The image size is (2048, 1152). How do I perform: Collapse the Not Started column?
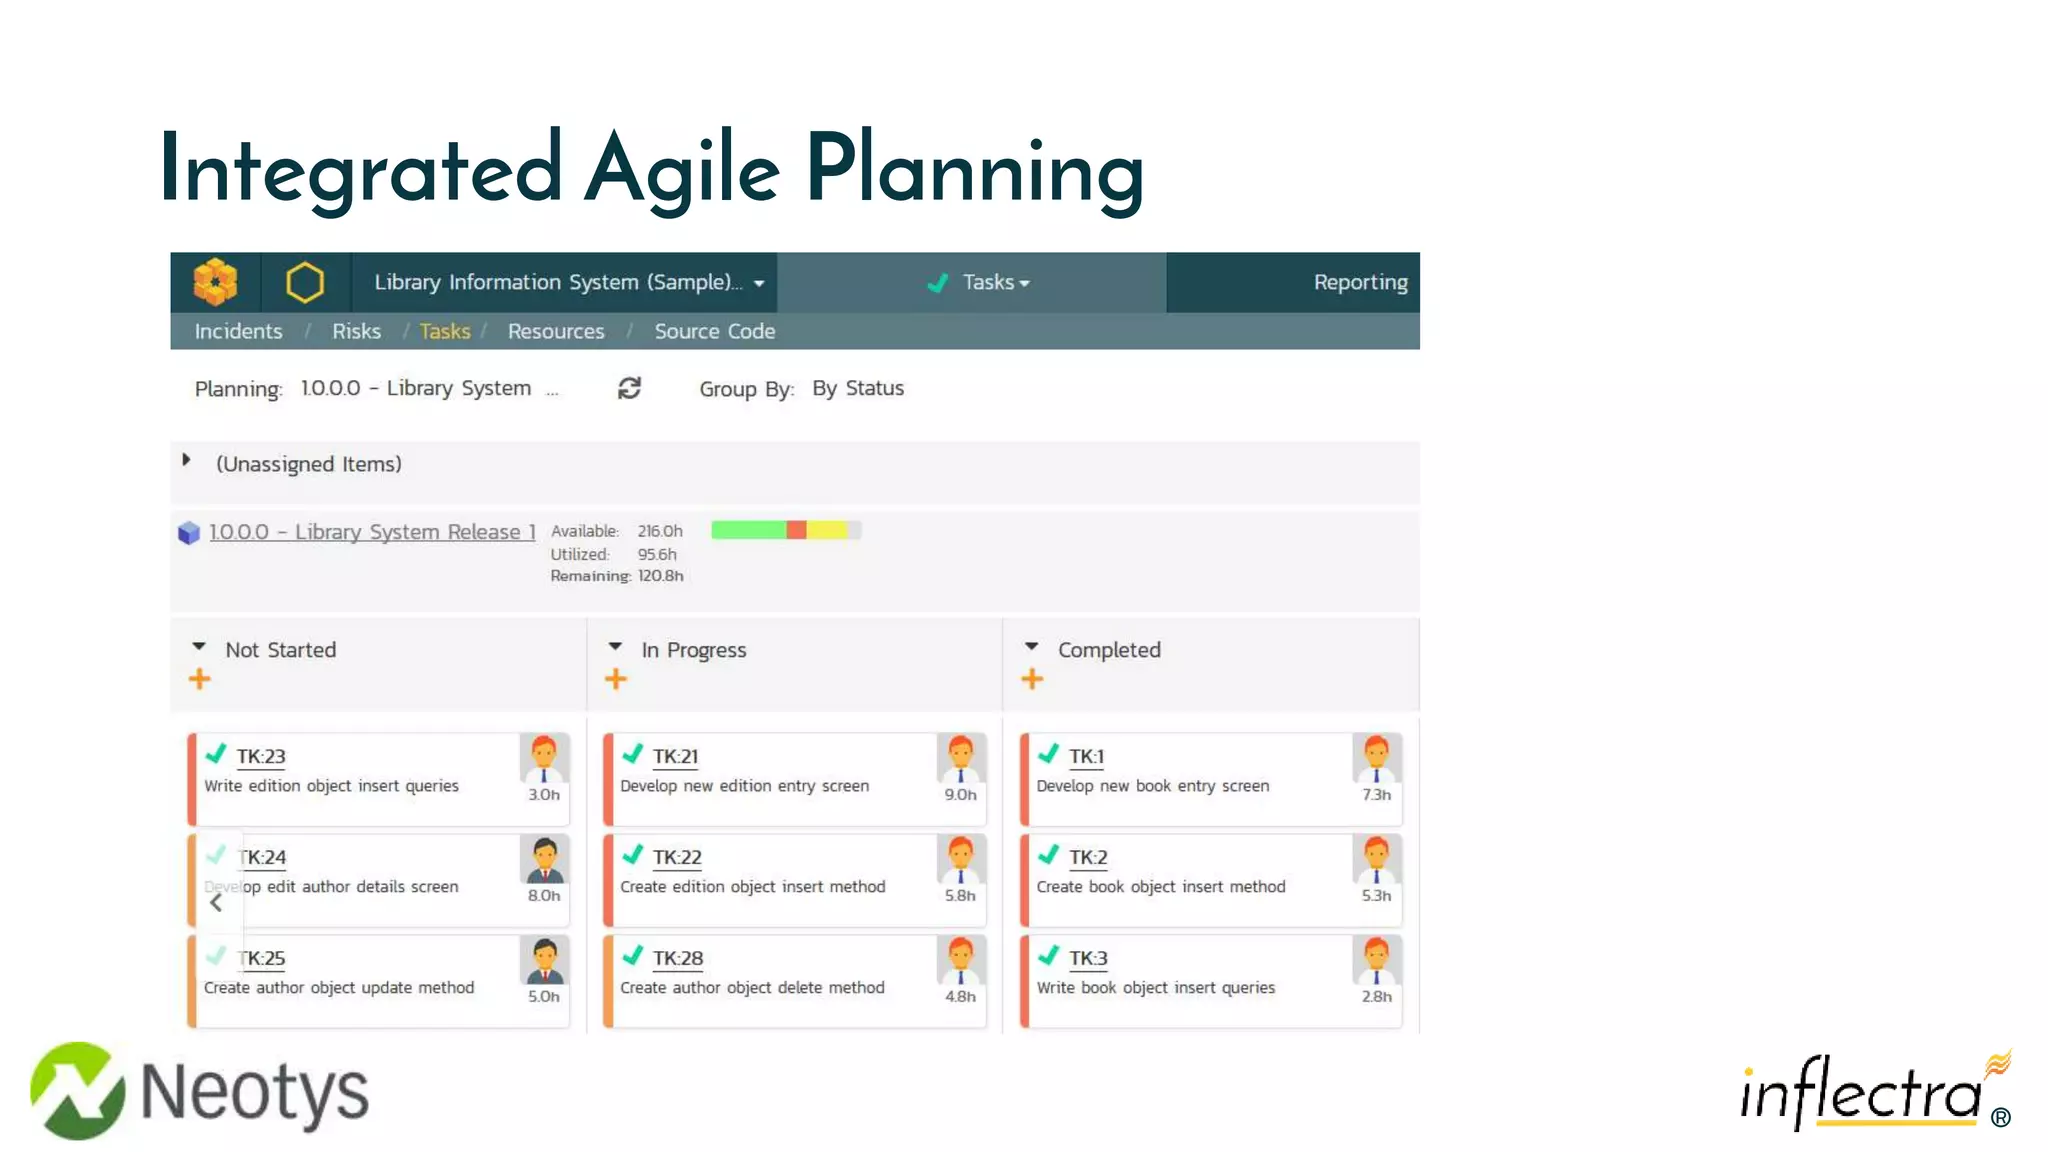click(199, 647)
